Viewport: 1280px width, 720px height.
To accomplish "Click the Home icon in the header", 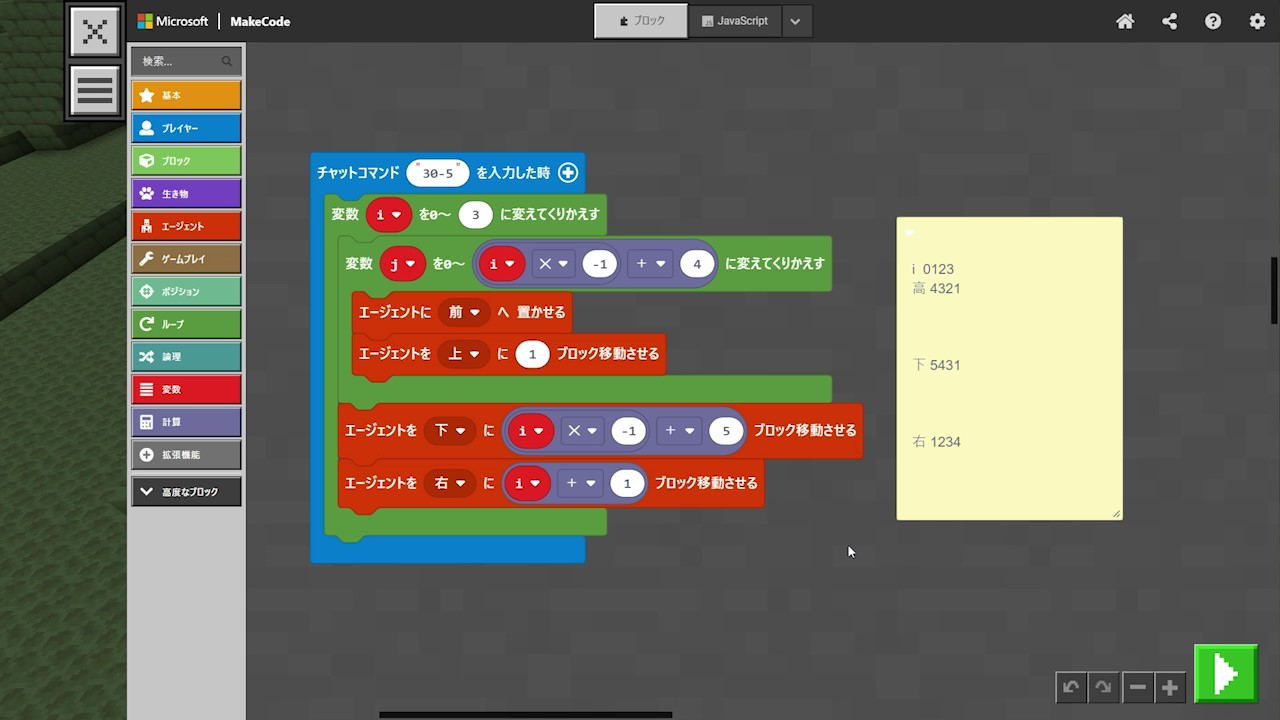I will point(1125,21).
